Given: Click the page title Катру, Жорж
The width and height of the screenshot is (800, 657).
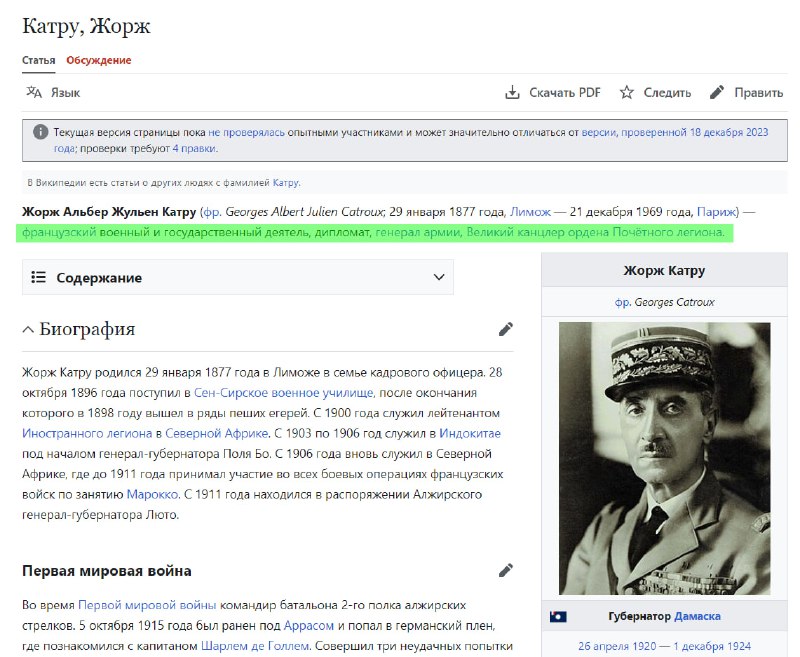Looking at the screenshot, I should pyautogui.click(x=86, y=26).
